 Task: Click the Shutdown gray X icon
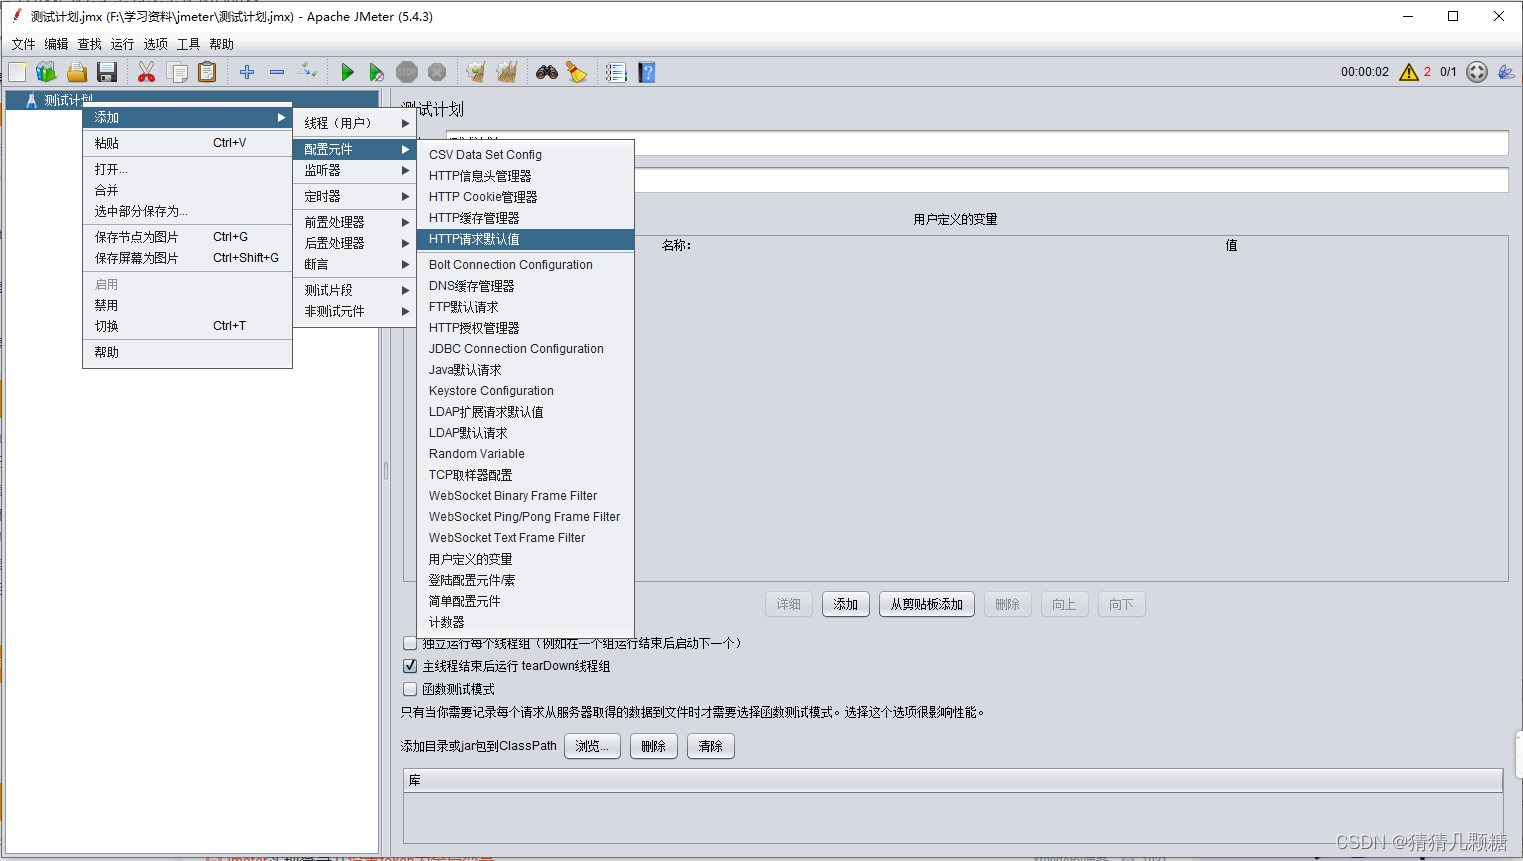click(437, 72)
